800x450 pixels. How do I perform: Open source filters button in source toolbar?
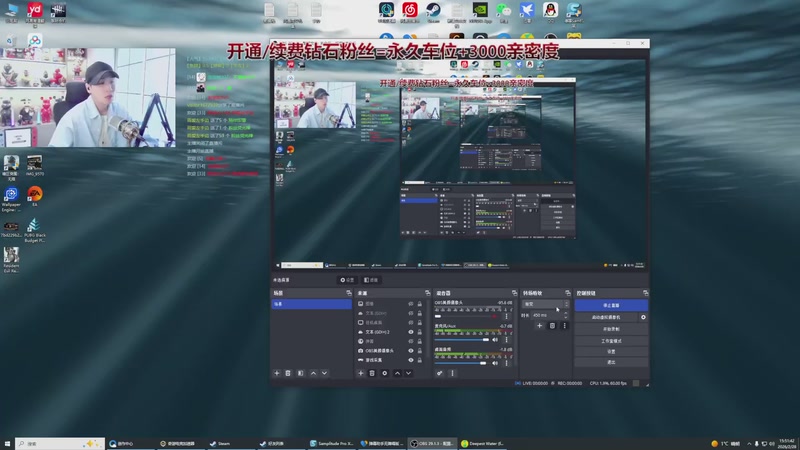371,280
